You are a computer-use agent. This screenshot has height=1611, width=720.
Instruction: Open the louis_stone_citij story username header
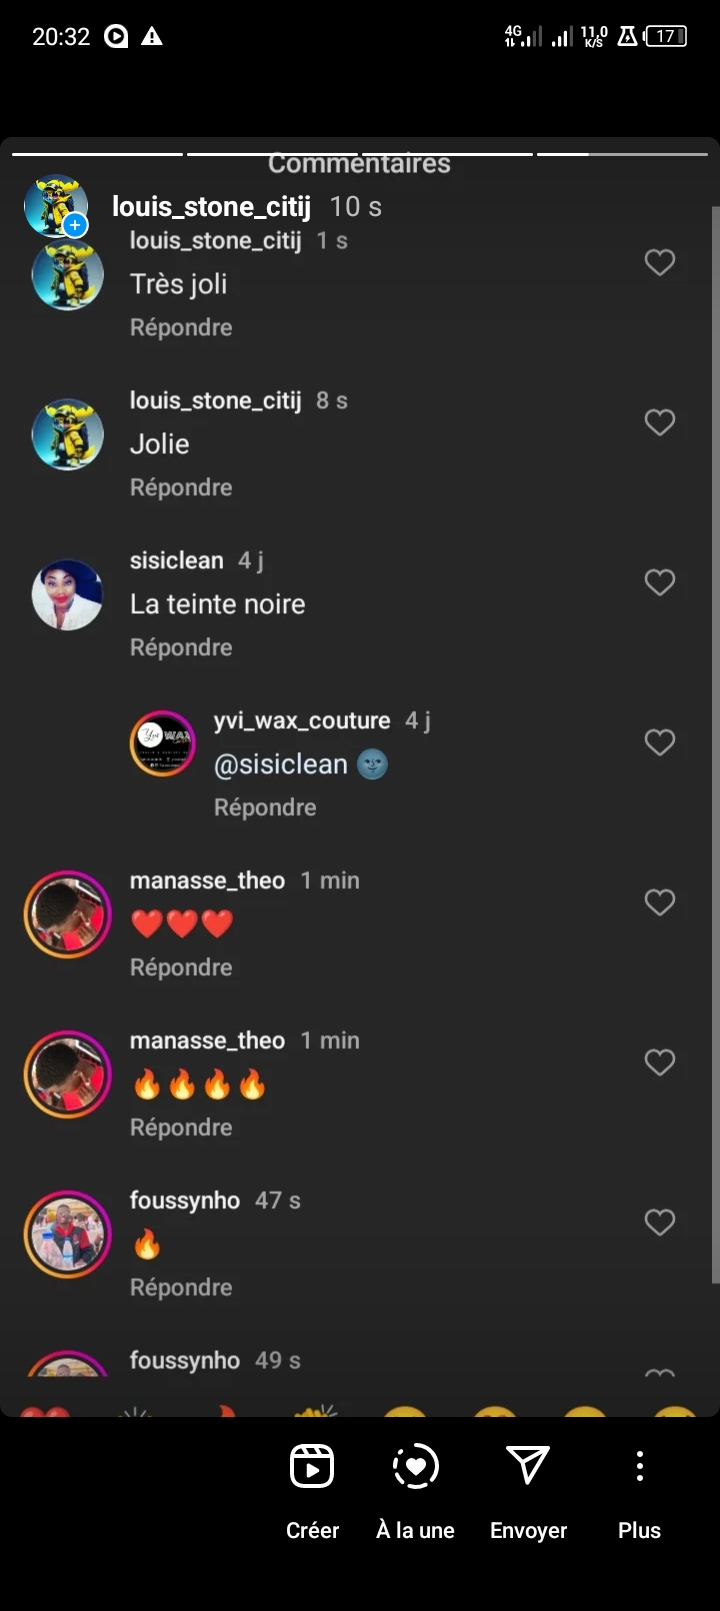click(x=211, y=207)
